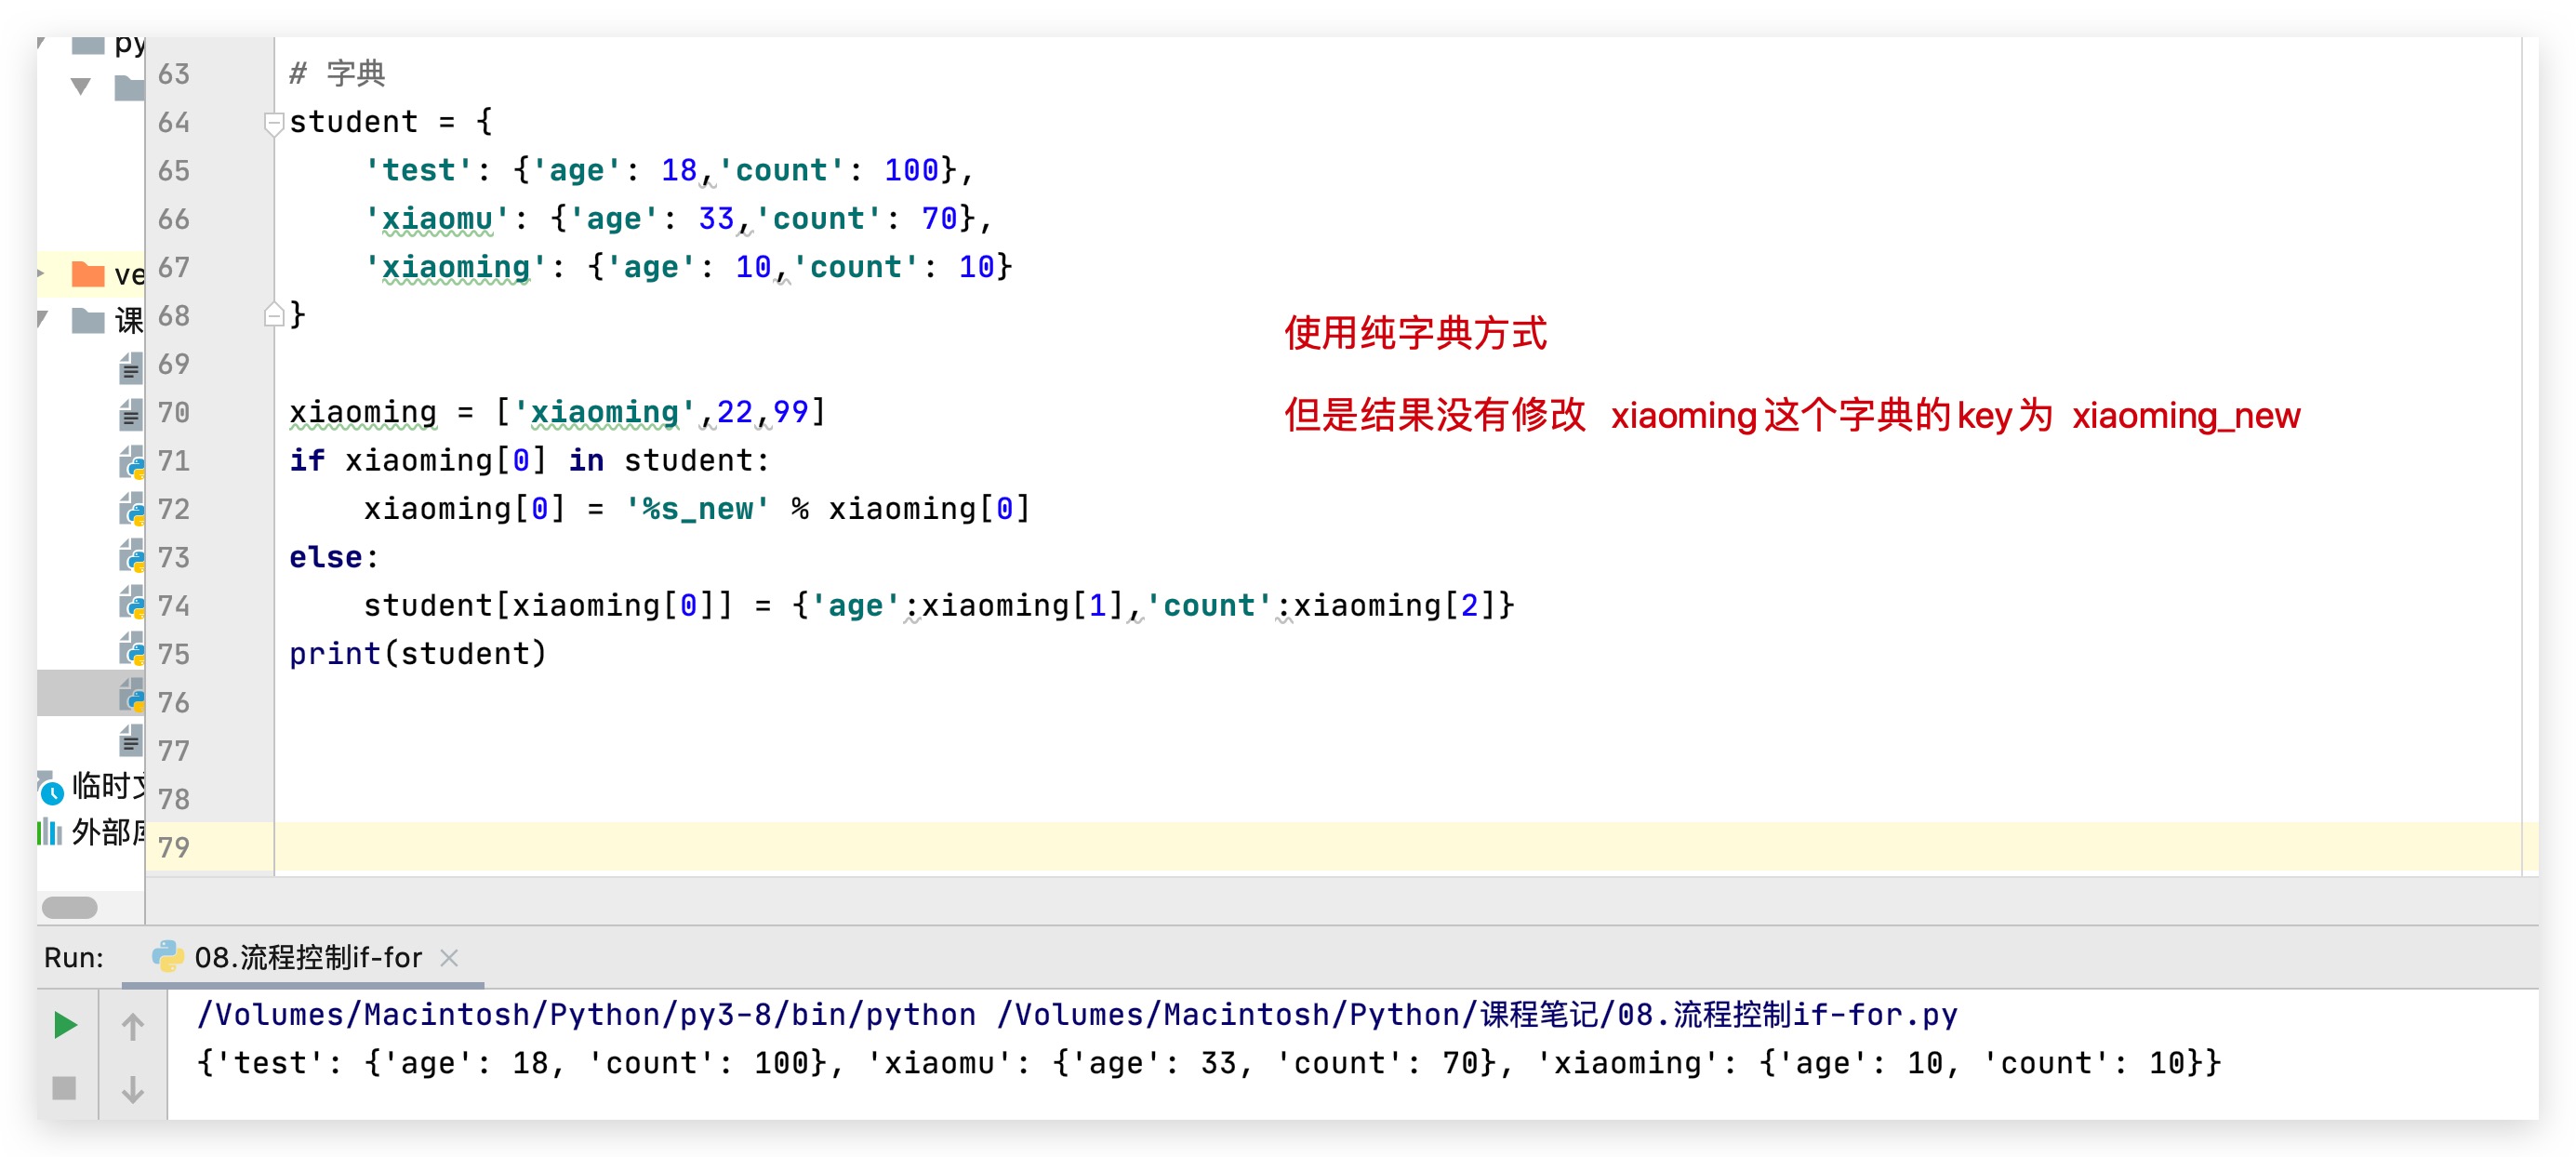
Task: Click the Python logo in the run tab
Action: pyautogui.click(x=167, y=956)
